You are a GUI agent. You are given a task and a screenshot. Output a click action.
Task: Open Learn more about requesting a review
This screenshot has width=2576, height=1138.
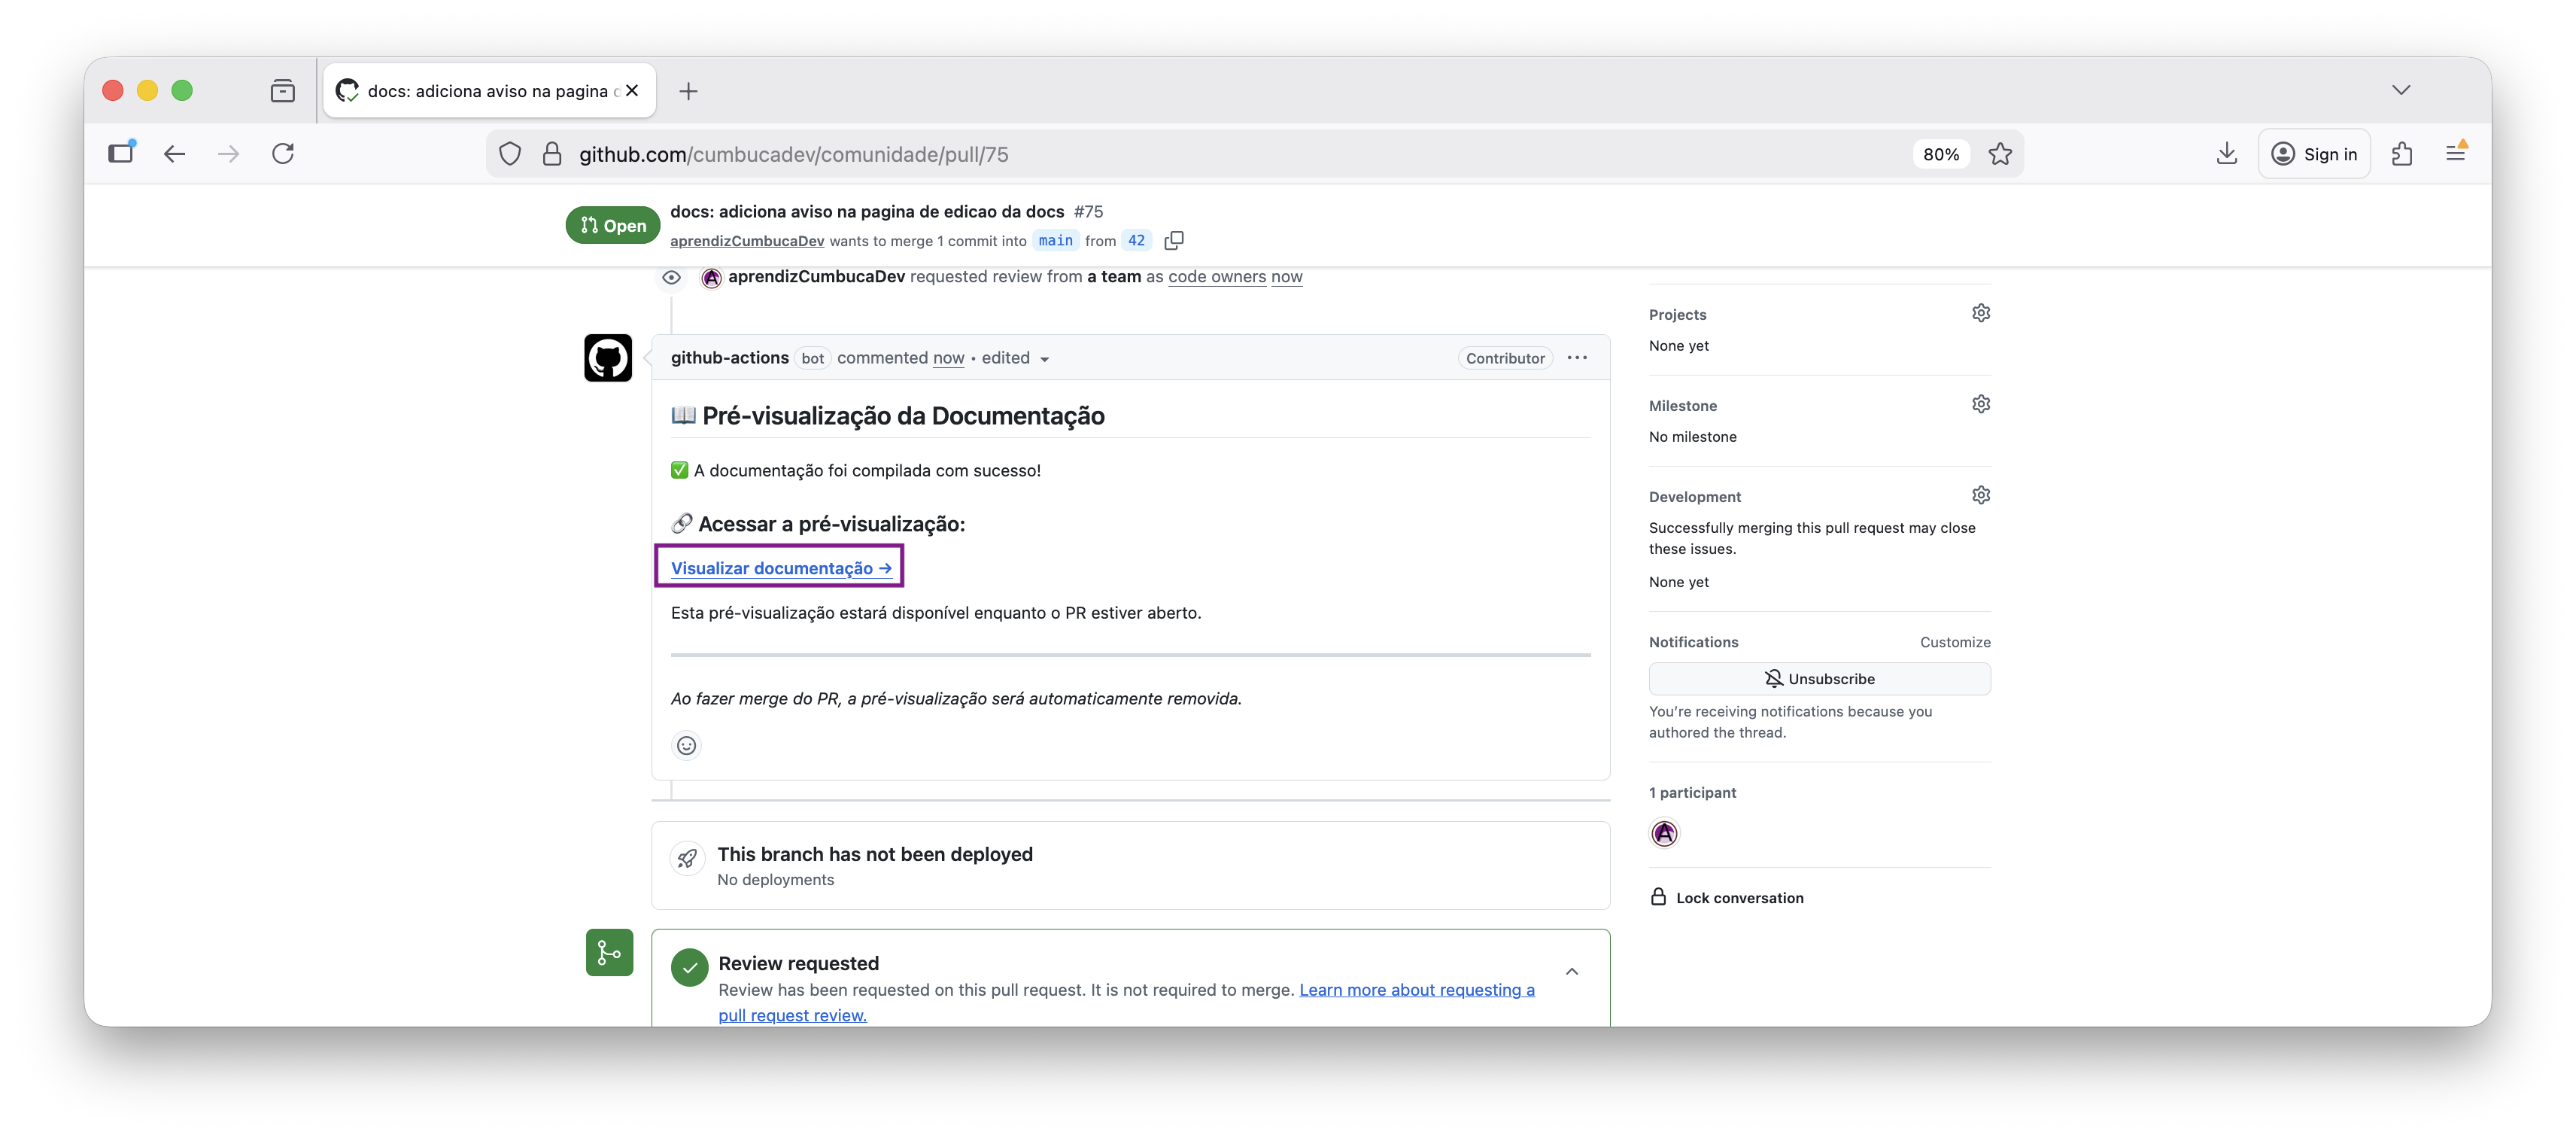point(1126,1002)
